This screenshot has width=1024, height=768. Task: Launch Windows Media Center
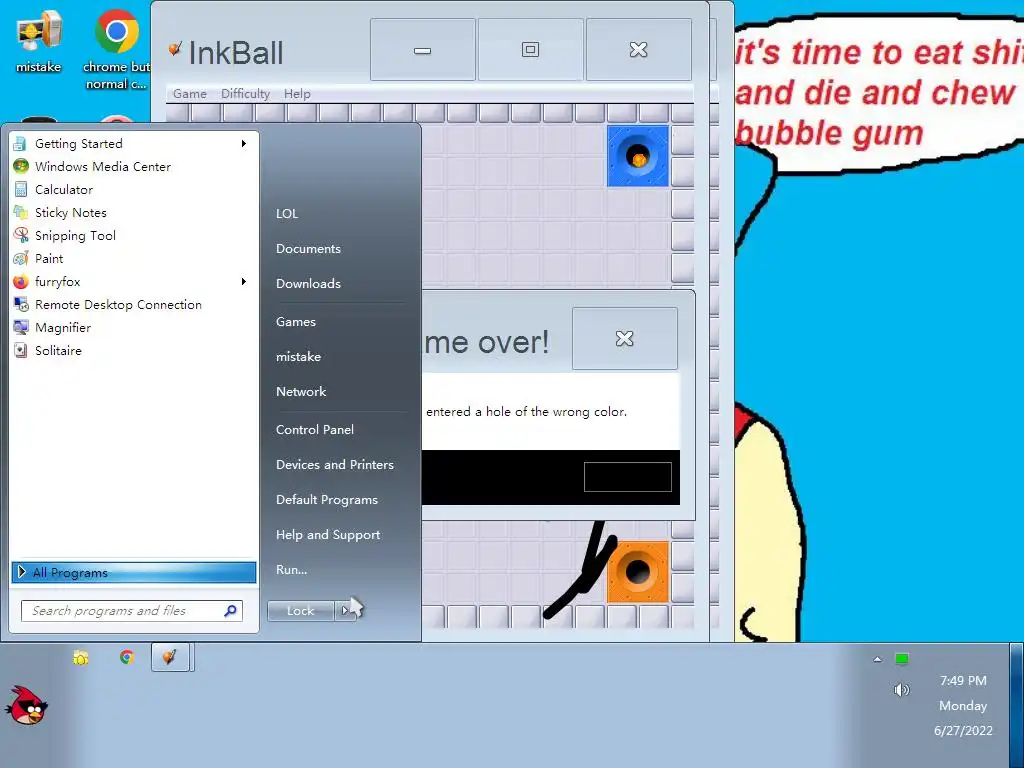point(133,167)
